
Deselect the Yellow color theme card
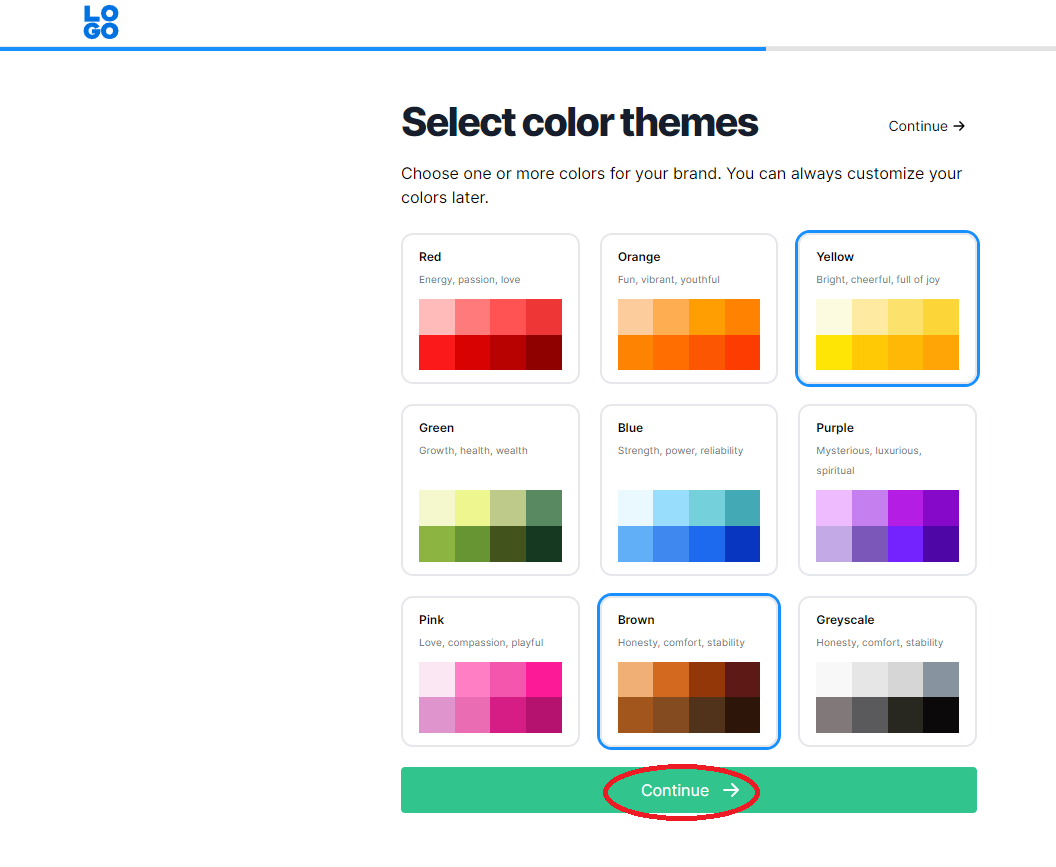point(887,309)
